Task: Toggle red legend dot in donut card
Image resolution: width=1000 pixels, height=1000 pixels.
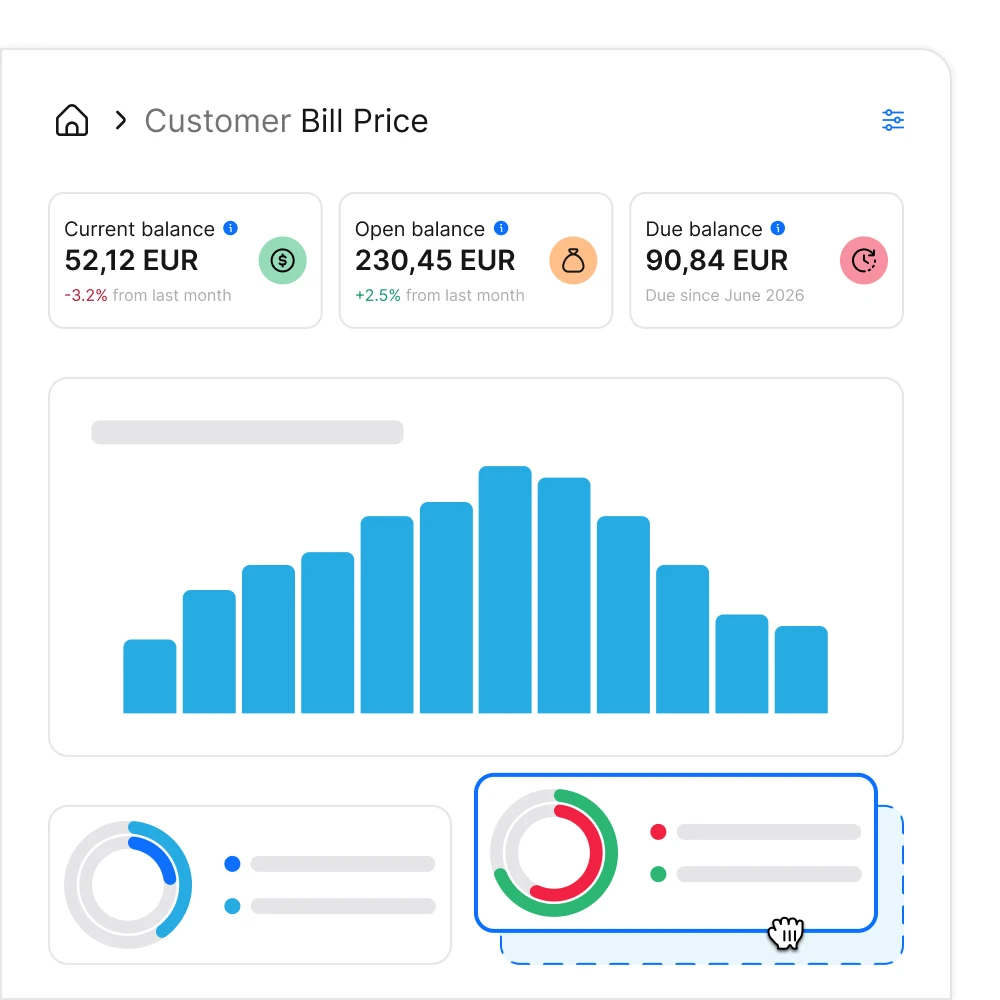Action: coord(658,832)
